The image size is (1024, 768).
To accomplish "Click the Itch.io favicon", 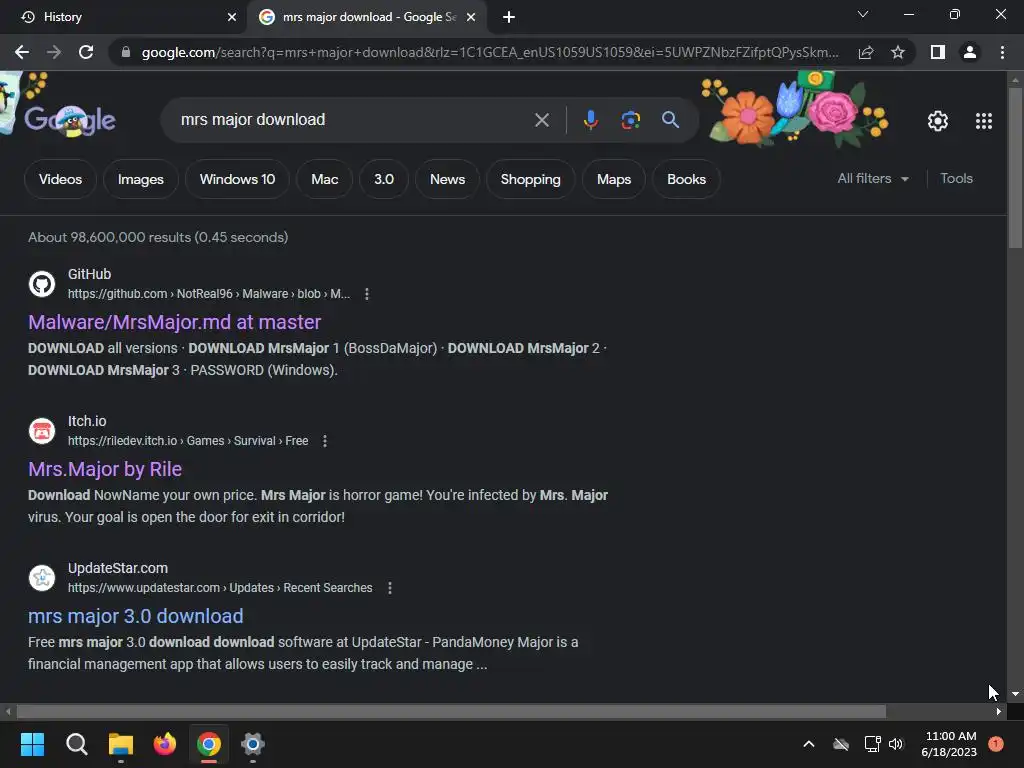I will [x=42, y=431].
